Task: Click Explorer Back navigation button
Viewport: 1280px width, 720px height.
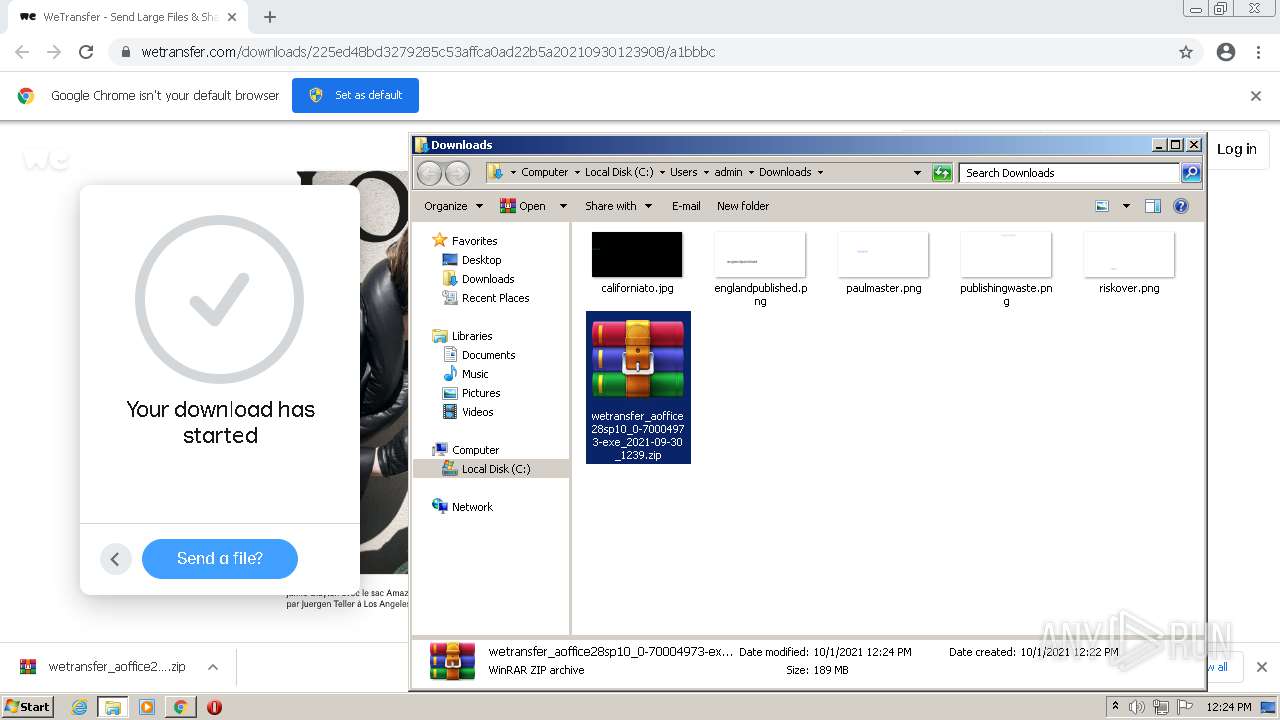Action: click(429, 173)
